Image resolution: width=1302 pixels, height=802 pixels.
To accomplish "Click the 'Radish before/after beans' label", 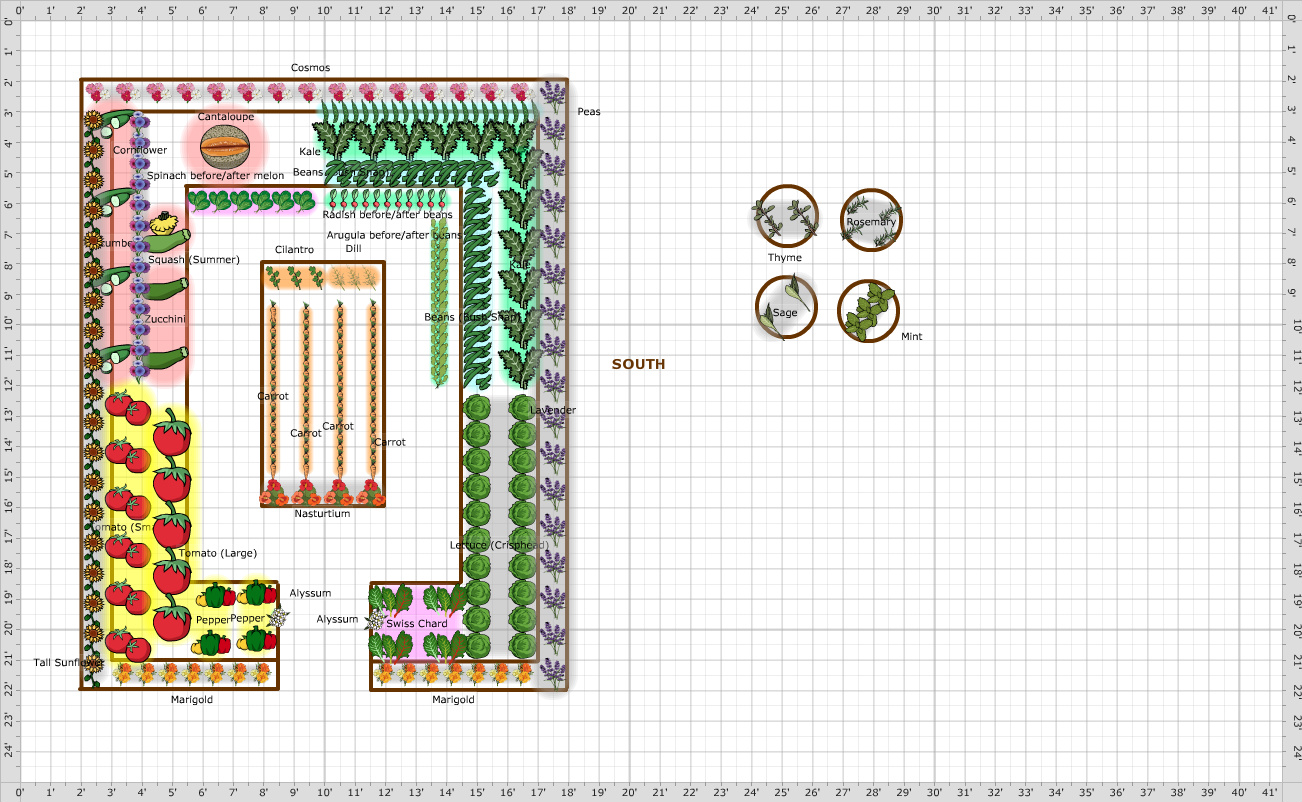I will click(388, 214).
